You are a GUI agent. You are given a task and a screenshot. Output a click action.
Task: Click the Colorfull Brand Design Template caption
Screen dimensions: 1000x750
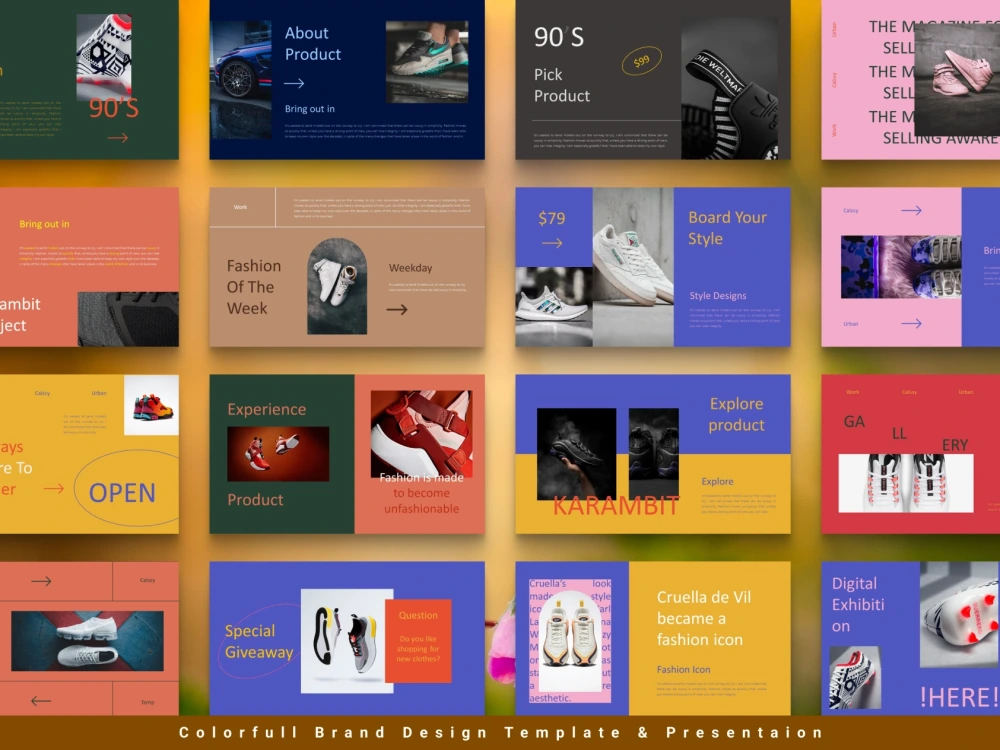coord(501,732)
